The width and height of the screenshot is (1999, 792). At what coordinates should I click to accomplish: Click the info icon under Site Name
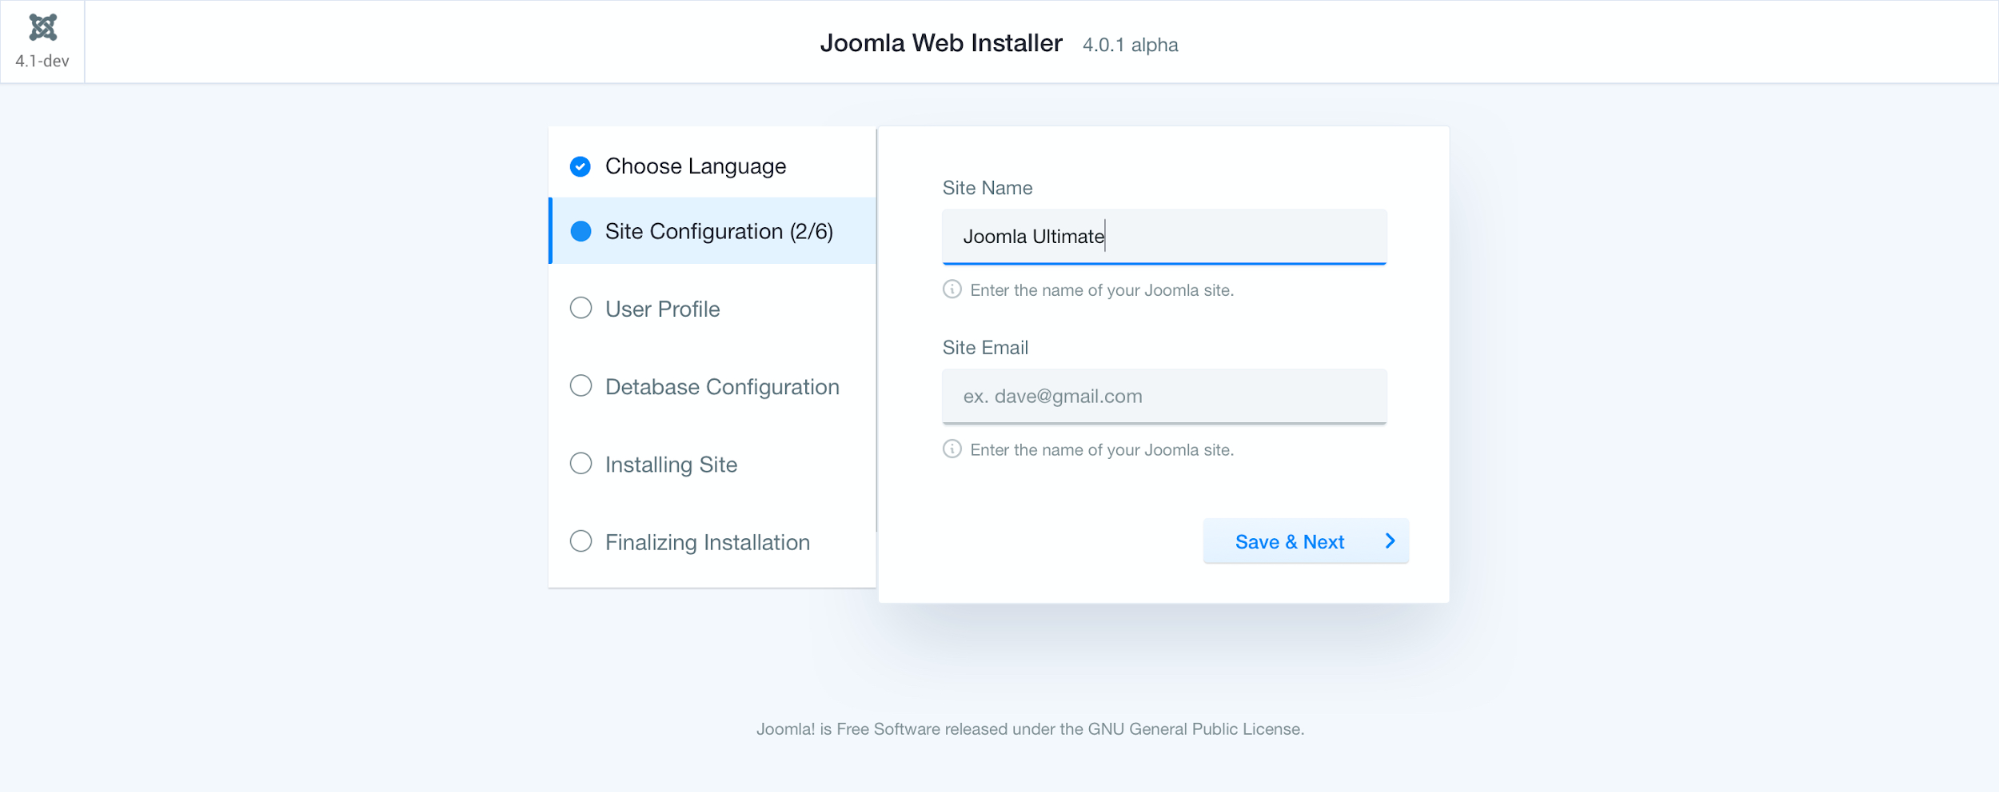(x=952, y=289)
